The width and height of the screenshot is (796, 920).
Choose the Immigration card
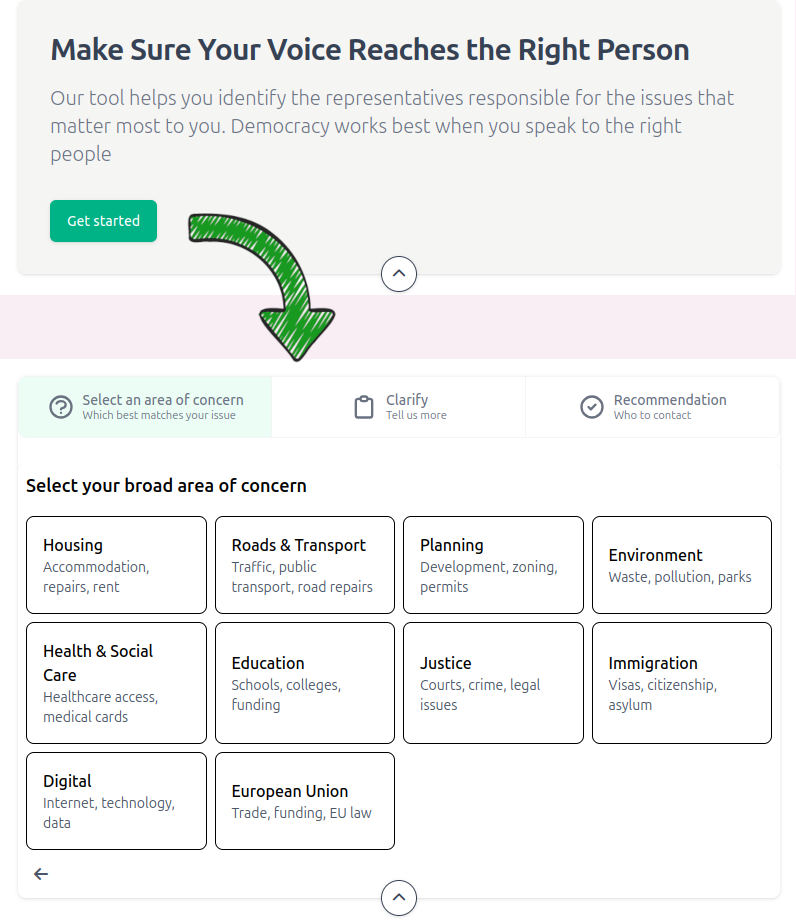[x=682, y=683]
